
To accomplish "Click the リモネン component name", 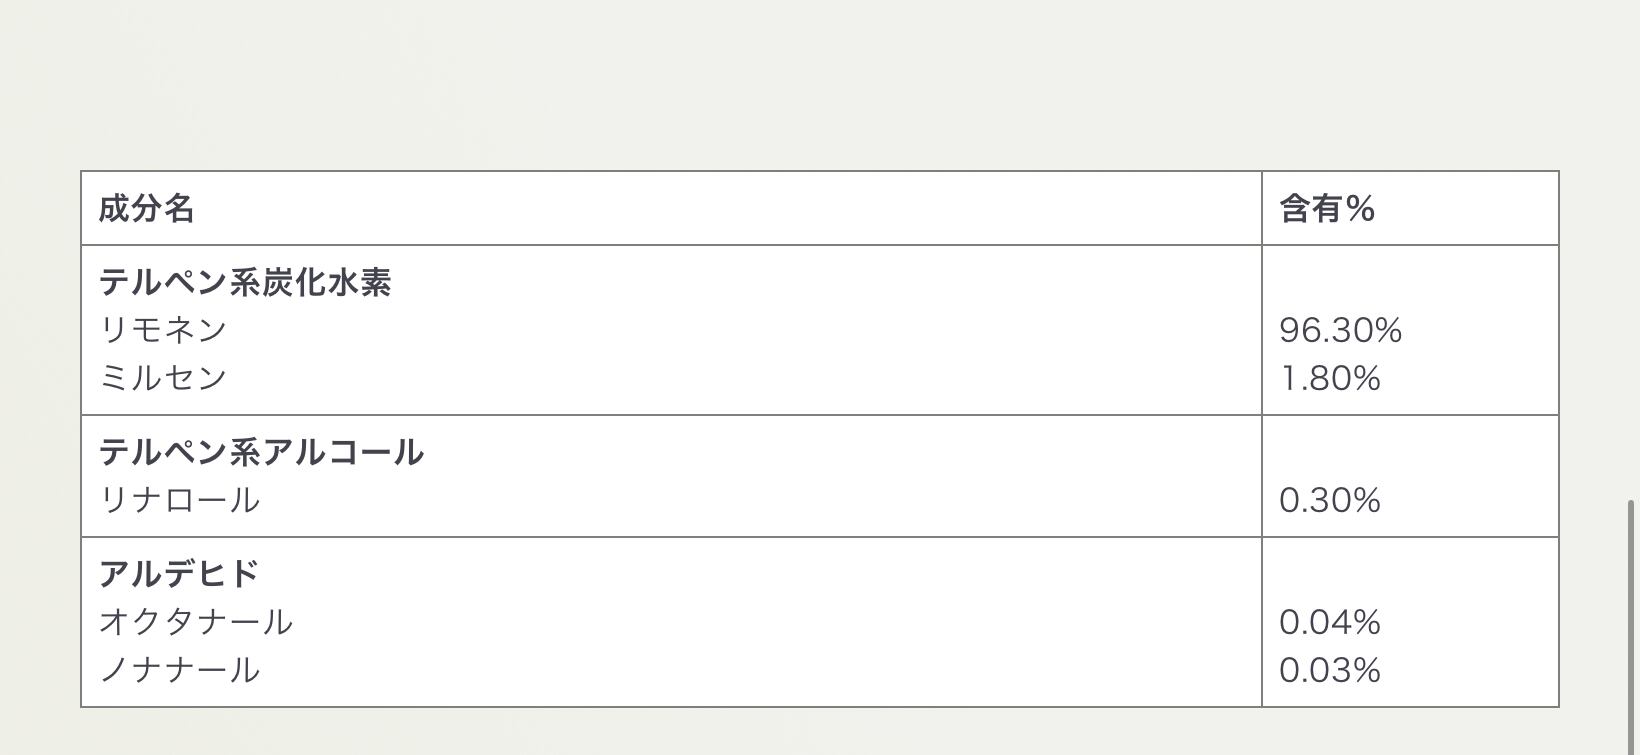I will 163,330.
